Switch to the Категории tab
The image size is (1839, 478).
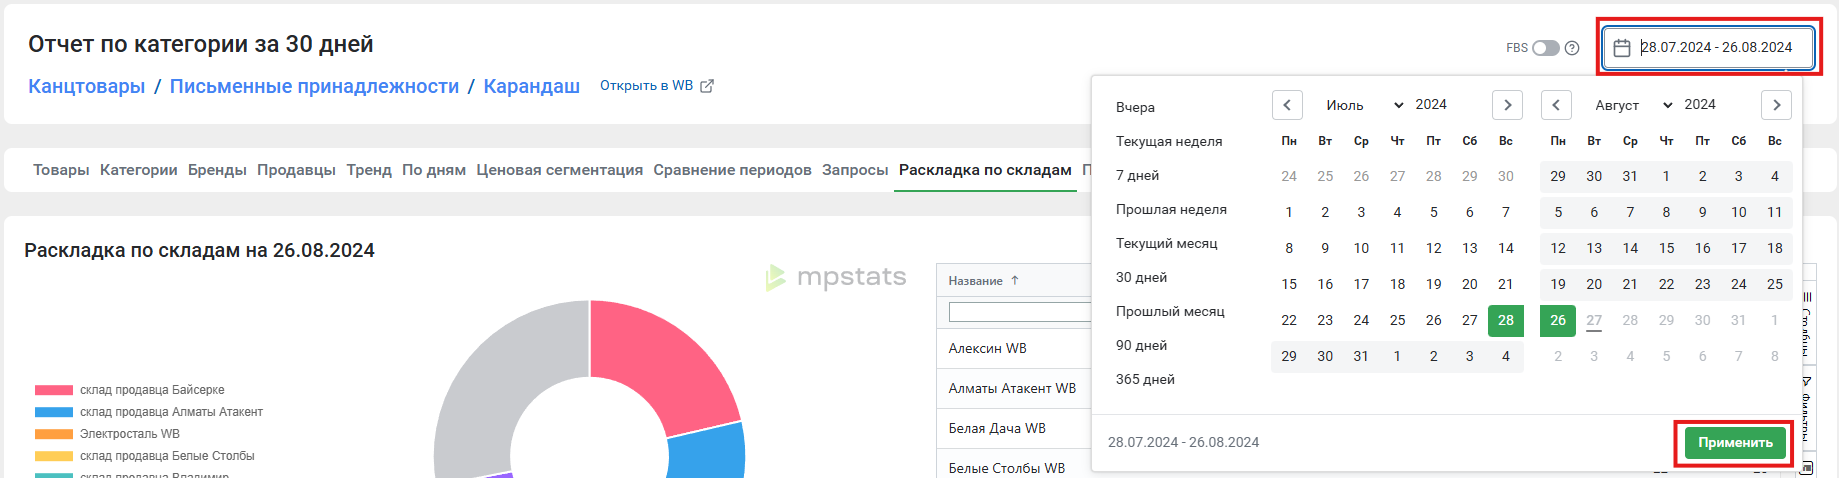pos(139,170)
